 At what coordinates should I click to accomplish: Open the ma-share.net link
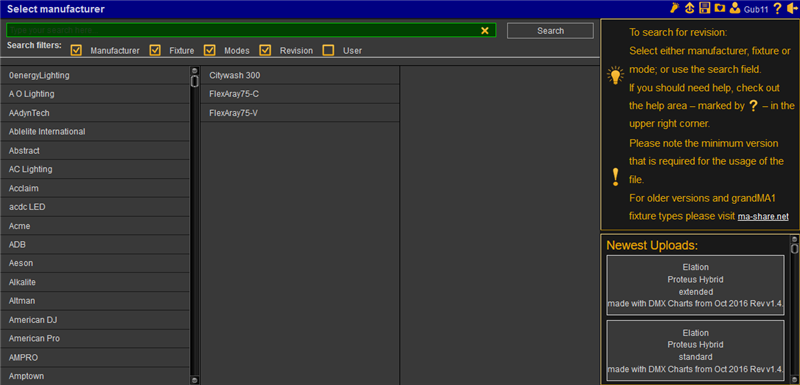(763, 216)
